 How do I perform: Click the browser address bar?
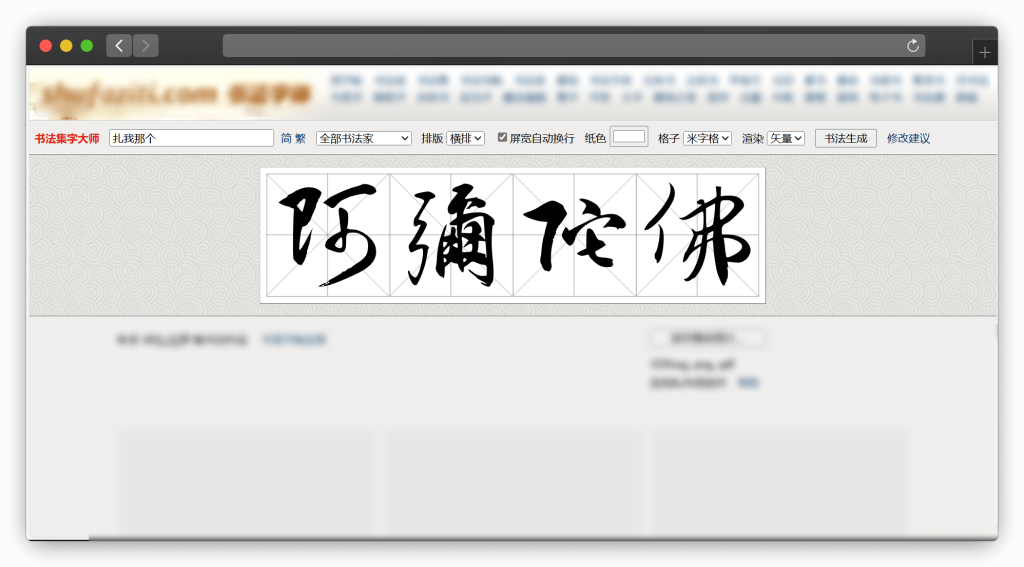(x=573, y=46)
